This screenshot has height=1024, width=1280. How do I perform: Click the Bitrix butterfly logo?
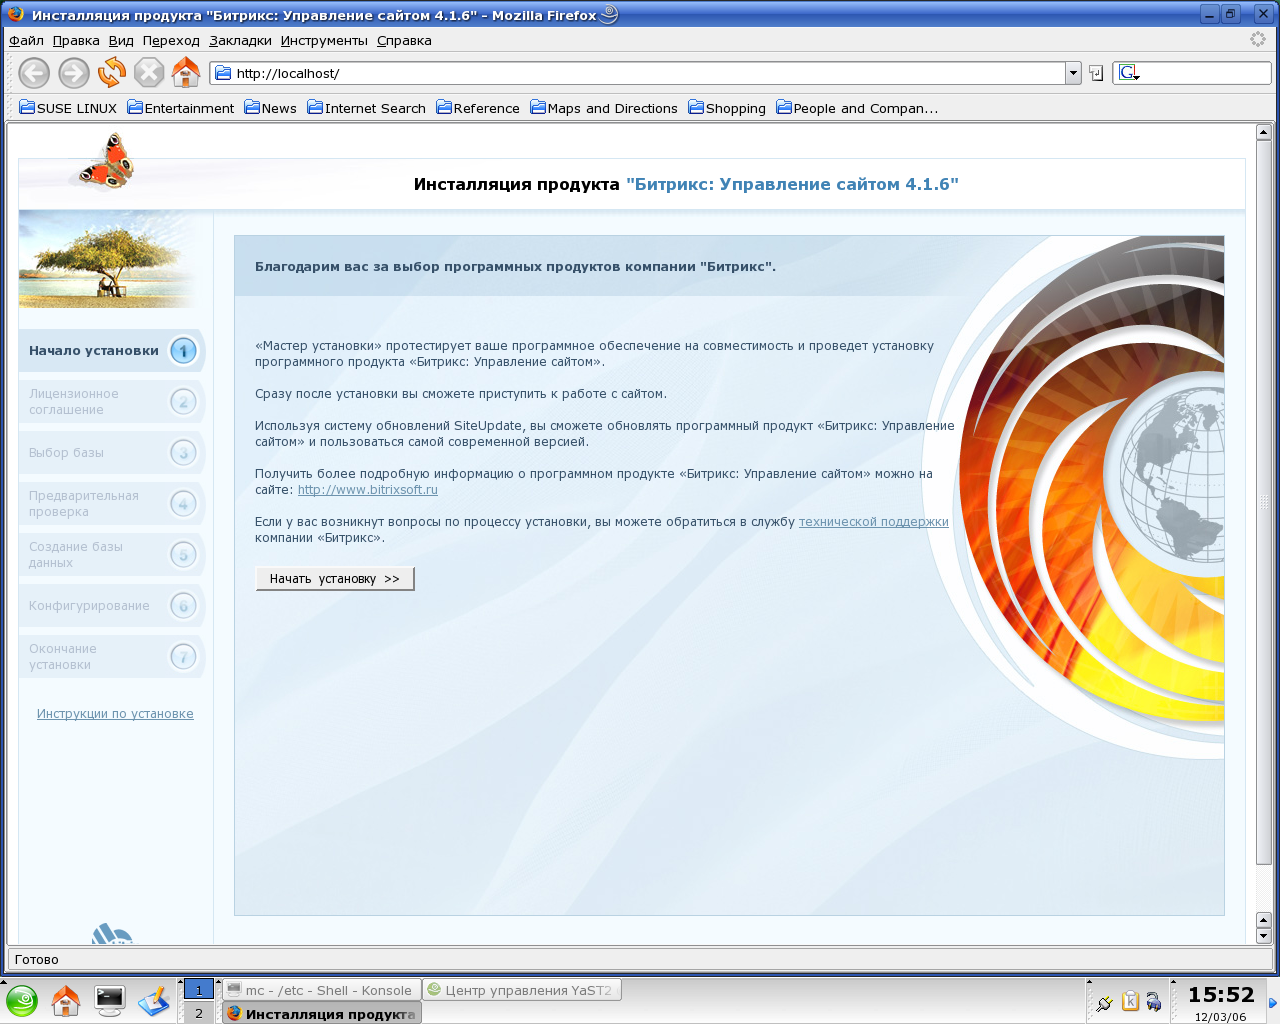(107, 162)
